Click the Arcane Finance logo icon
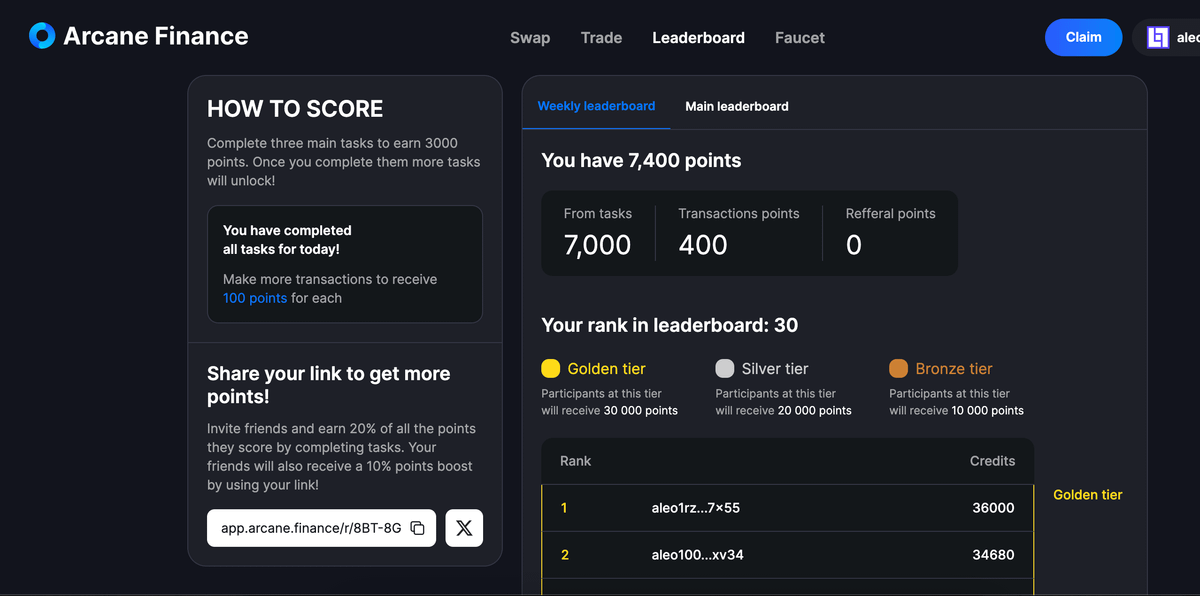Viewport: 1200px width, 596px height. (x=42, y=36)
